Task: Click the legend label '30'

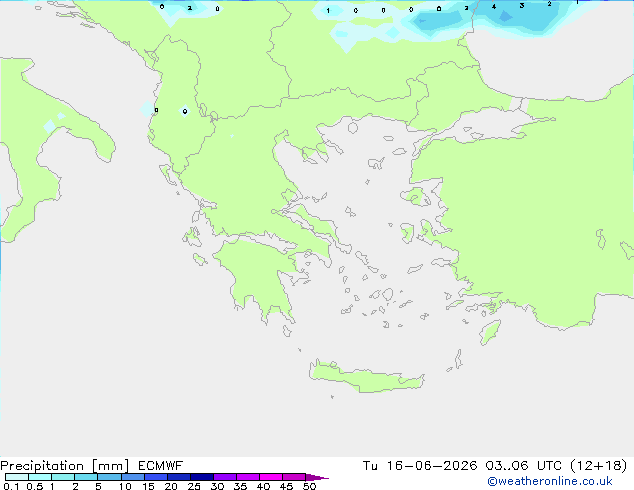Action: [217, 486]
